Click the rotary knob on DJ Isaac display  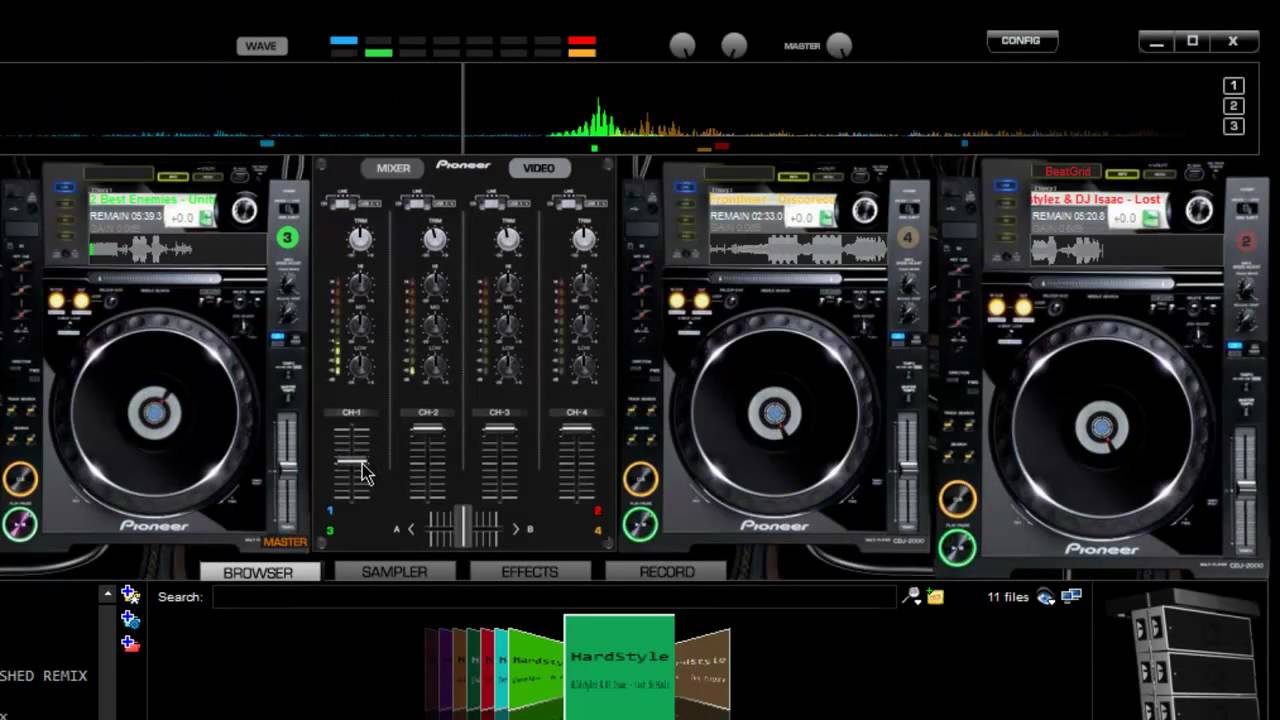pyautogui.click(x=1198, y=209)
